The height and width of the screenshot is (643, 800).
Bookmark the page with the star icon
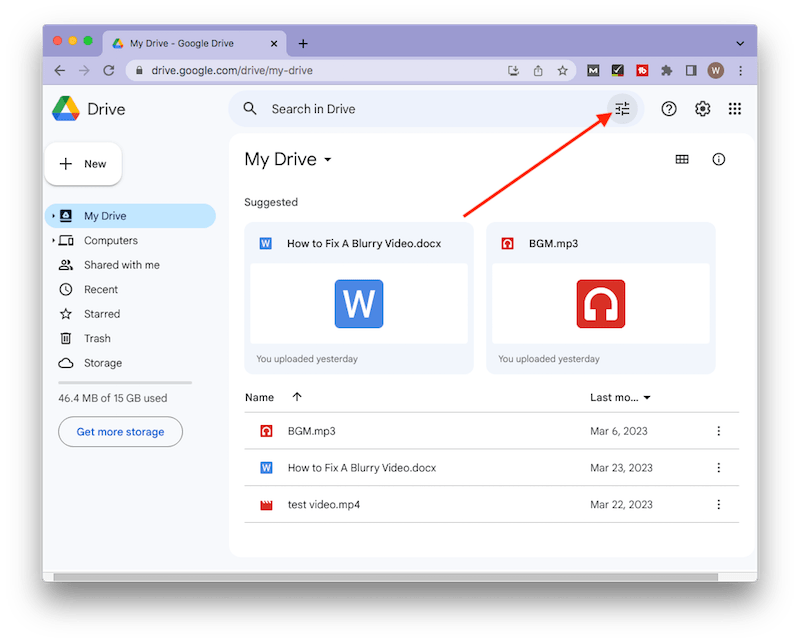pyautogui.click(x=563, y=71)
